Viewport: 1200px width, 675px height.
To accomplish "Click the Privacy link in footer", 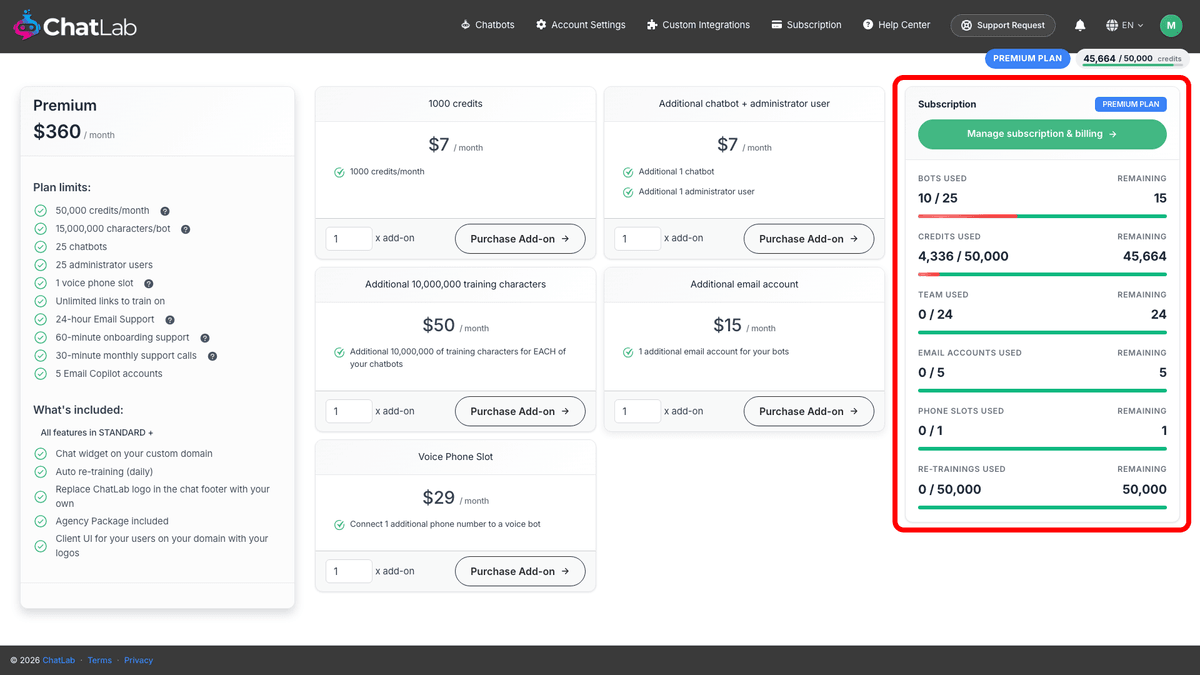I will click(139, 660).
